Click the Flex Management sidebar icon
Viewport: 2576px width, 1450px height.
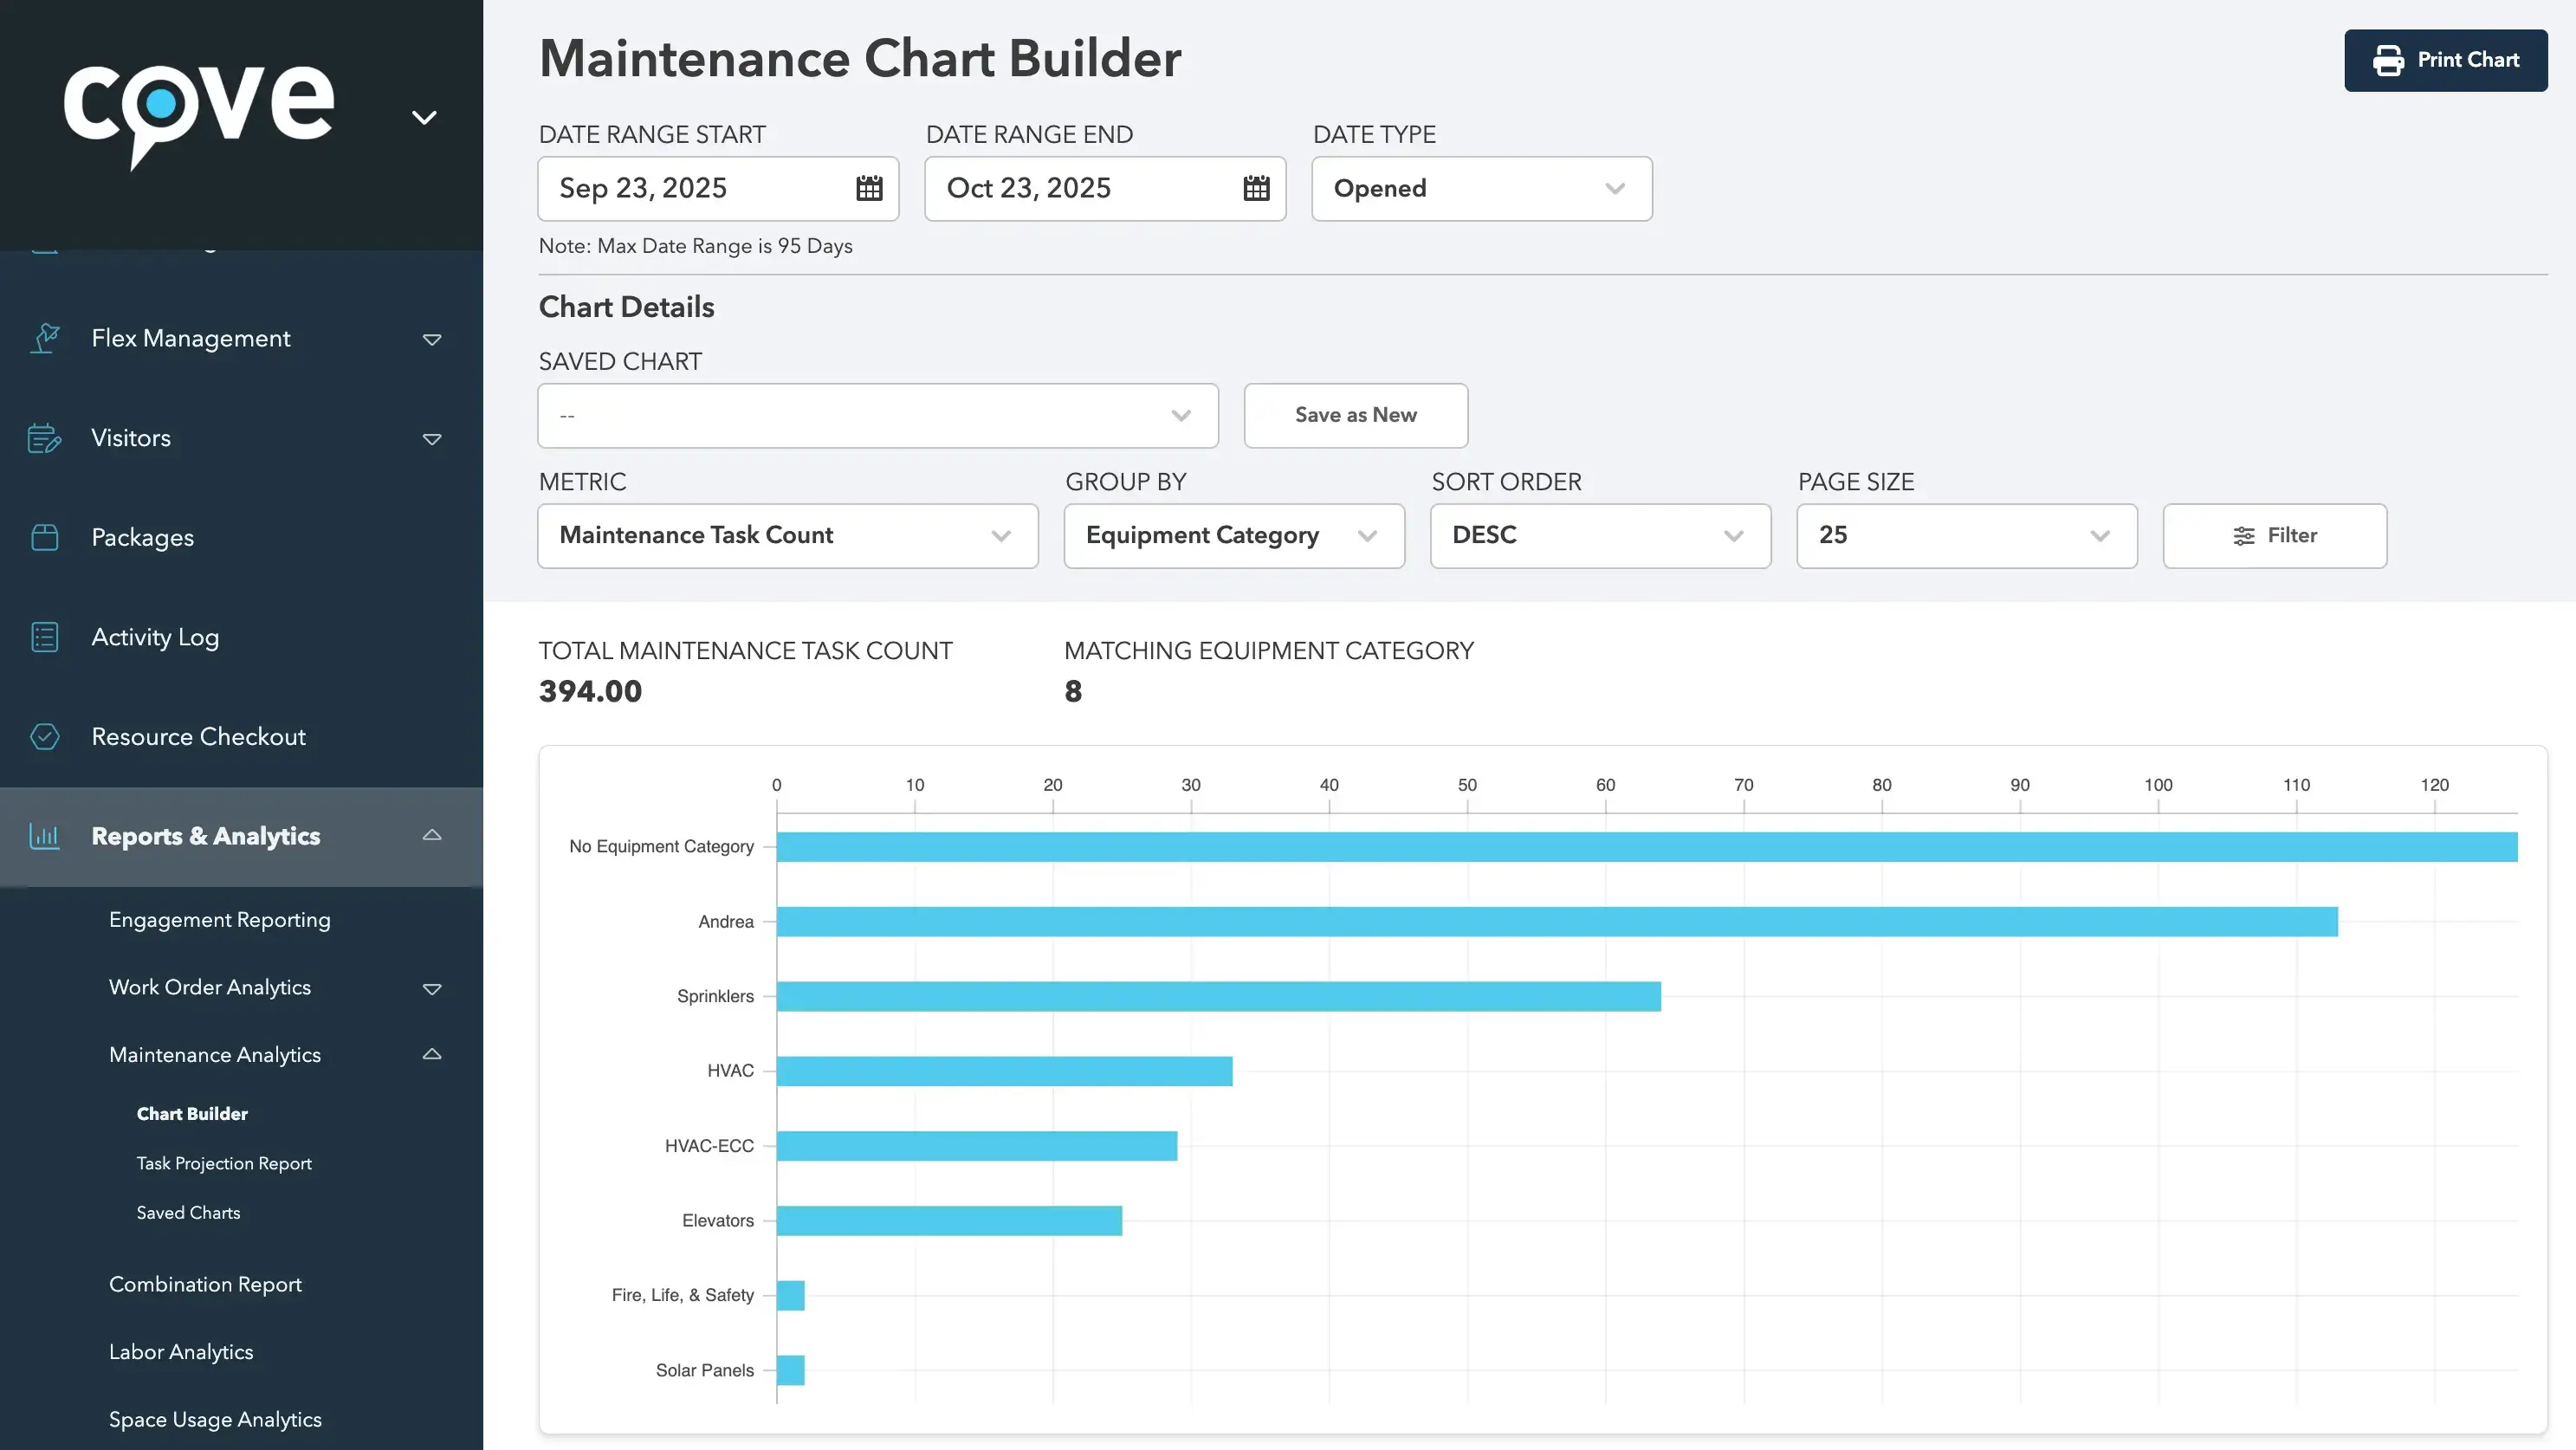(45, 338)
